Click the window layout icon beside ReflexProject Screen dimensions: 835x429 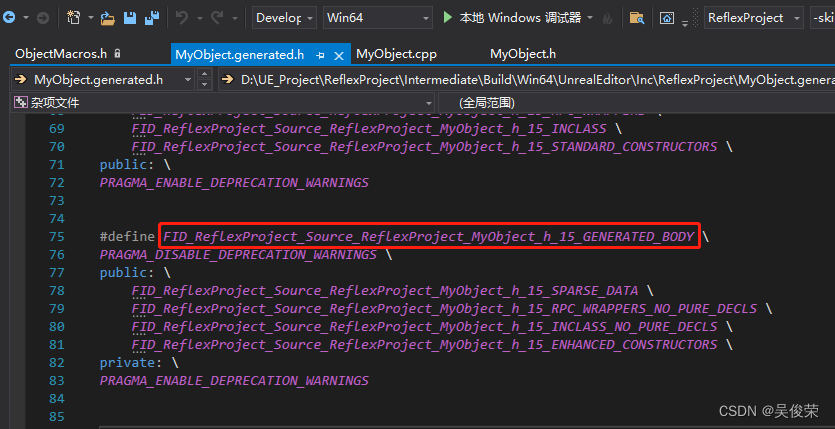[x=667, y=18]
